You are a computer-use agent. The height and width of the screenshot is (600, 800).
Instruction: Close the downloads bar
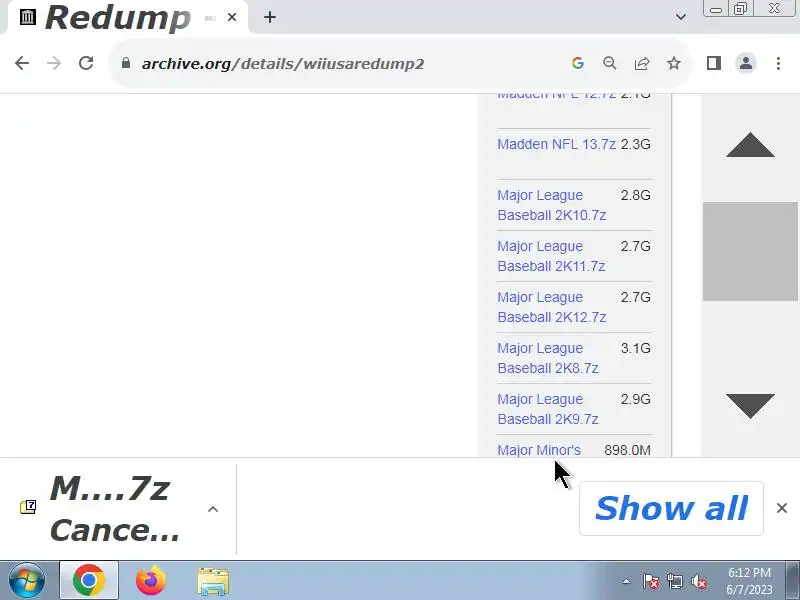pos(782,508)
